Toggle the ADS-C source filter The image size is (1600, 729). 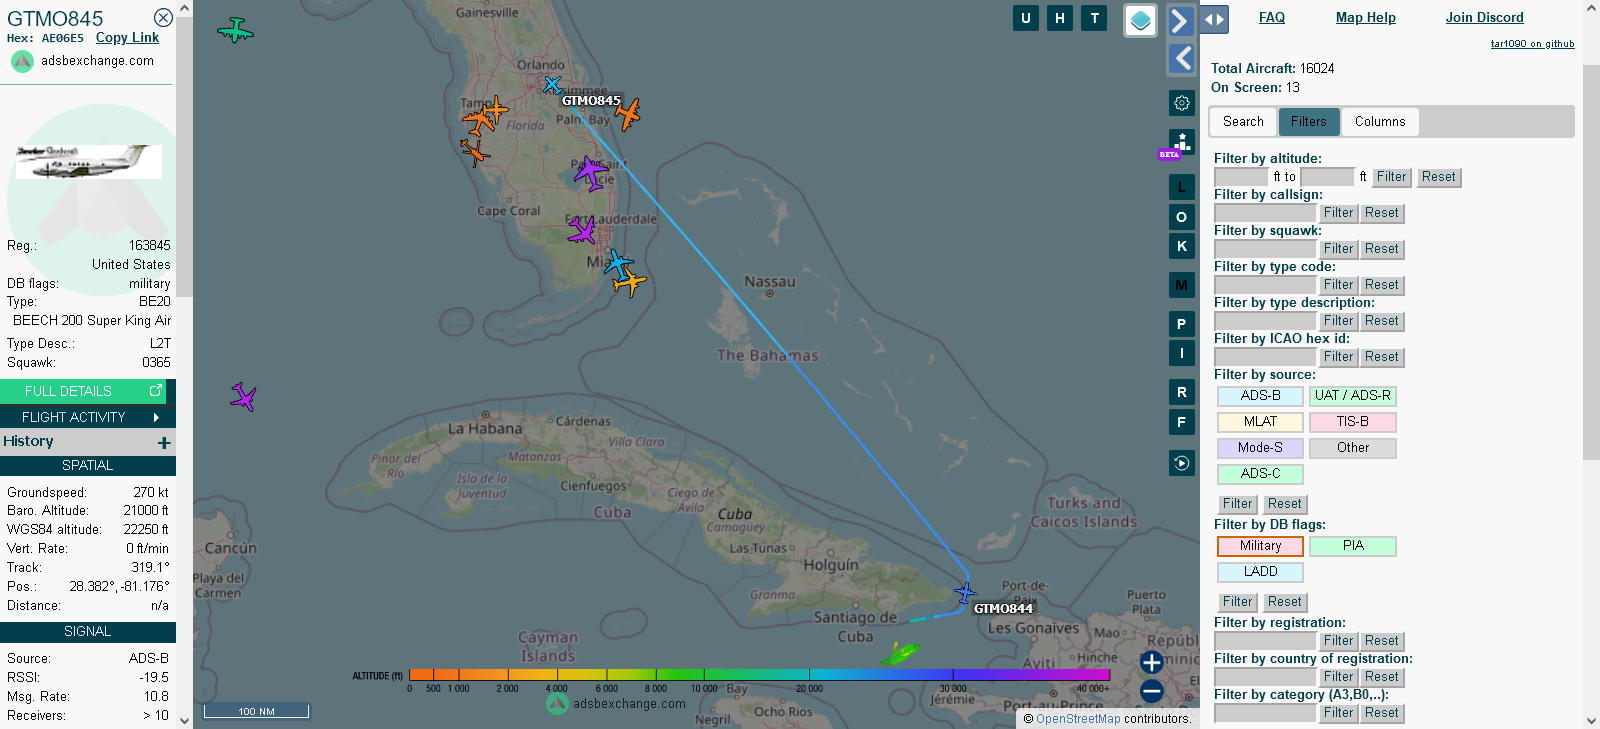tap(1260, 474)
